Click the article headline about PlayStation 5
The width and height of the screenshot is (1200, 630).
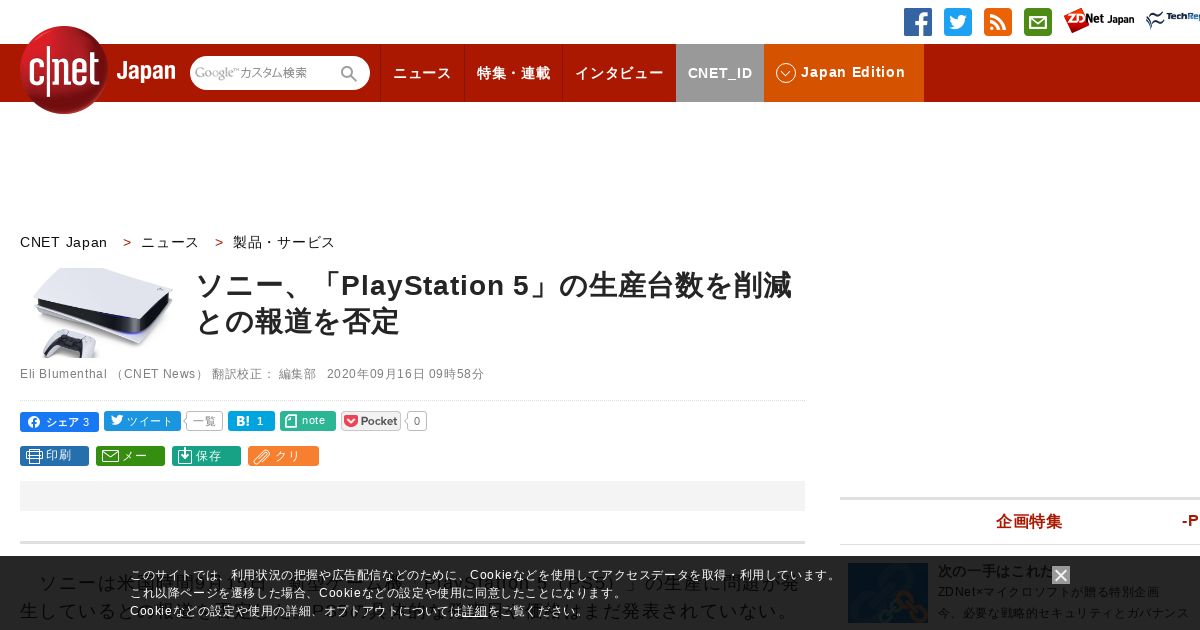click(494, 303)
